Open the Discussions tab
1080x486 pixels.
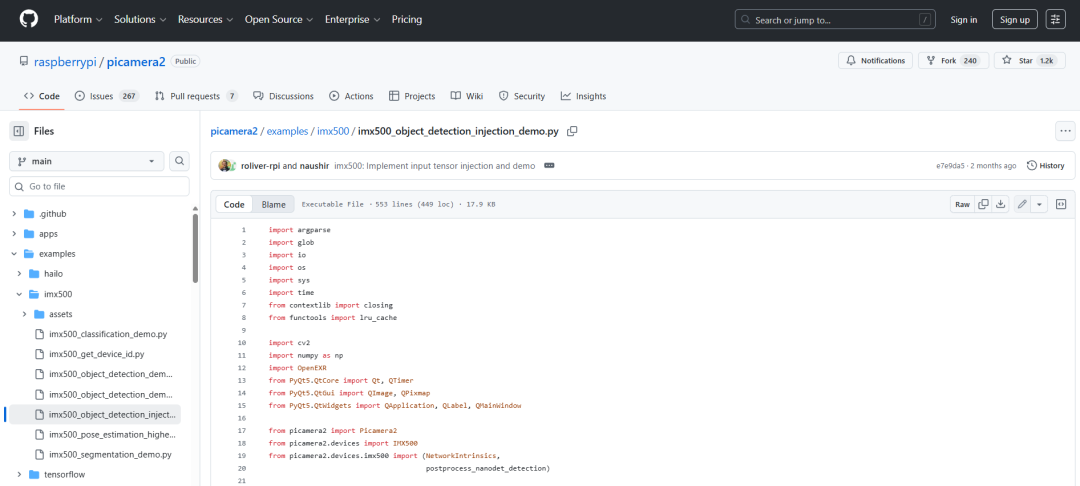(283, 96)
